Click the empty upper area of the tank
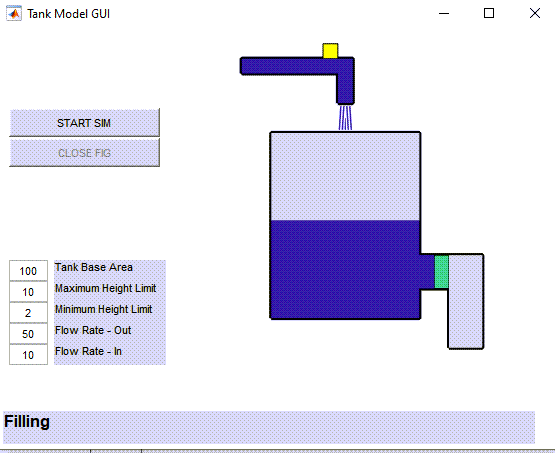Image resolution: width=555 pixels, height=453 pixels. pos(345,176)
